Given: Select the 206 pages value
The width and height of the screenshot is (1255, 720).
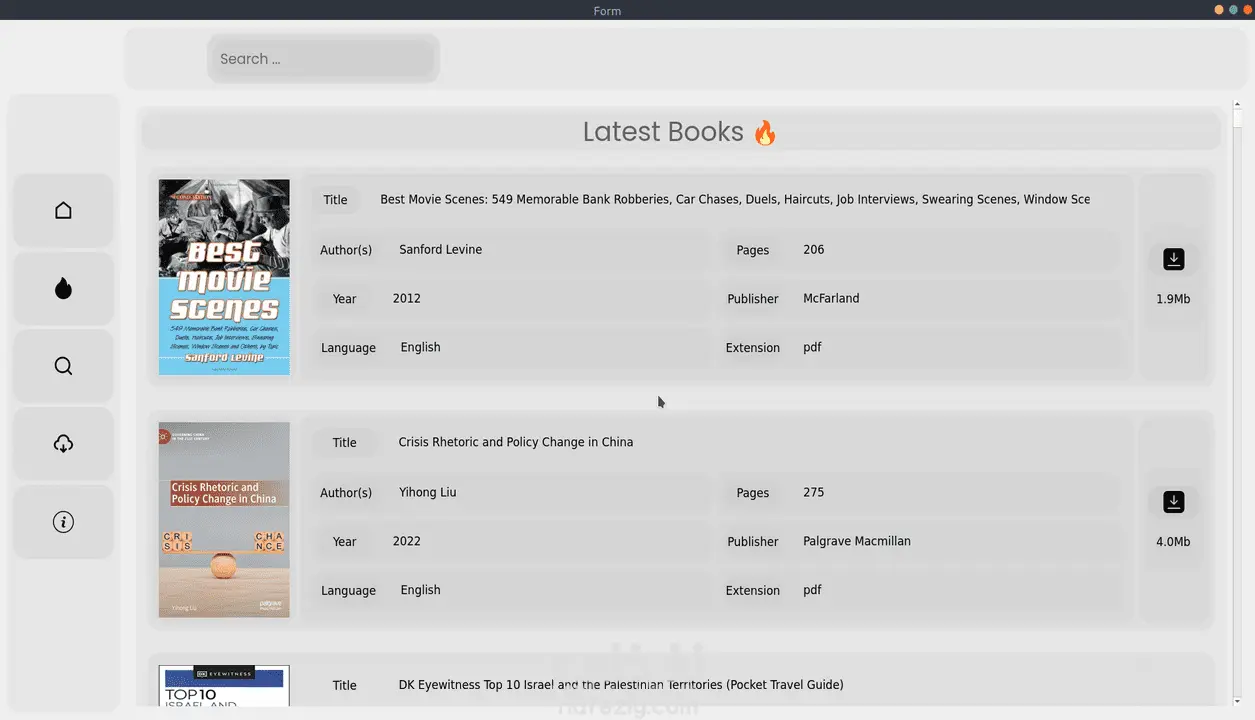Looking at the screenshot, I should click(814, 250).
